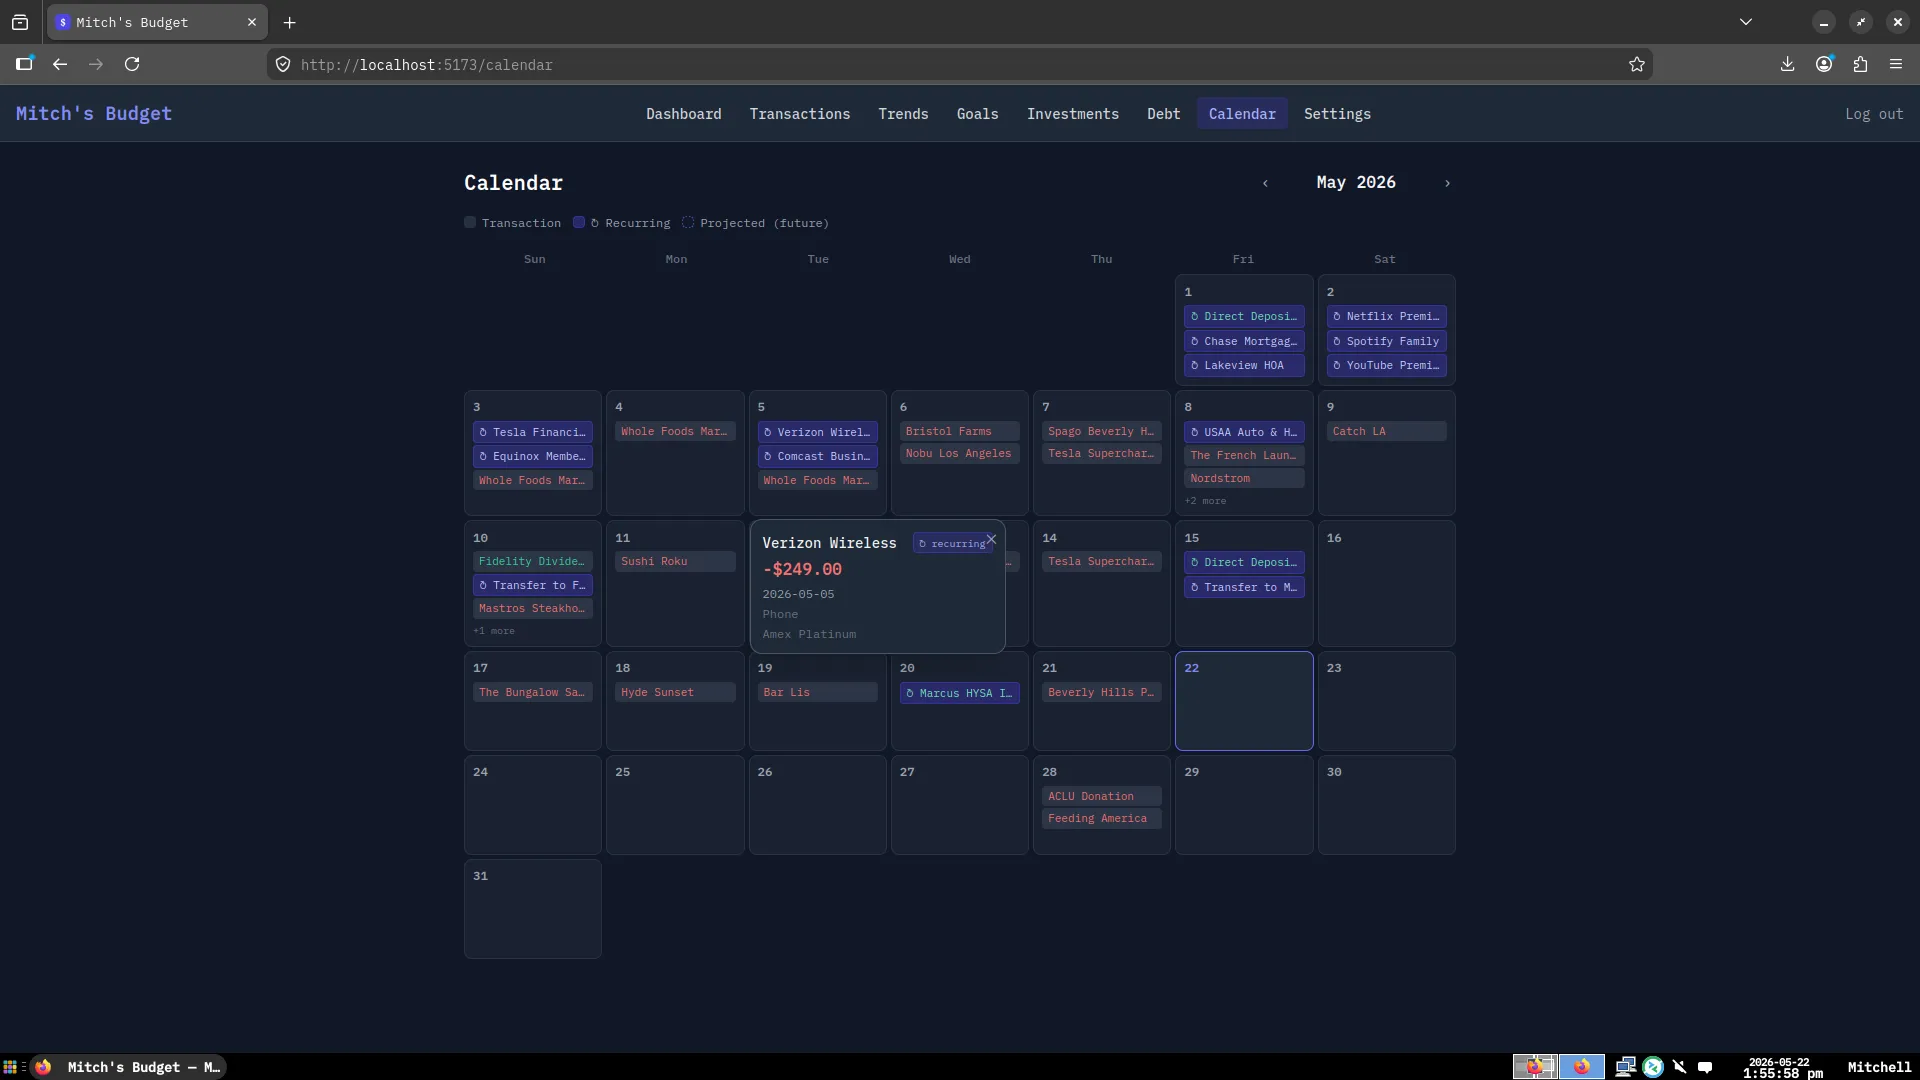Open the browser downloads icon
Viewport: 1920px width, 1080px height.
click(1787, 64)
